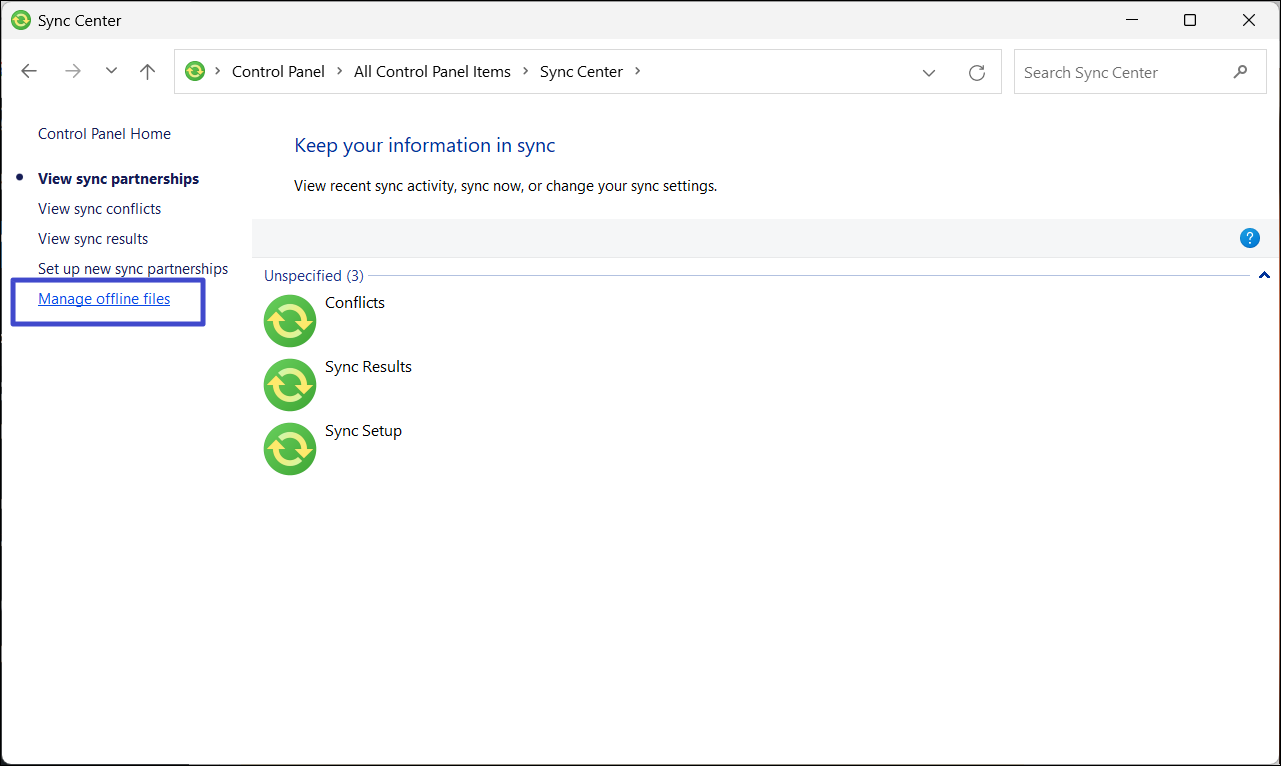Go up one level with up arrow
This screenshot has width=1281, height=766.
click(x=148, y=72)
